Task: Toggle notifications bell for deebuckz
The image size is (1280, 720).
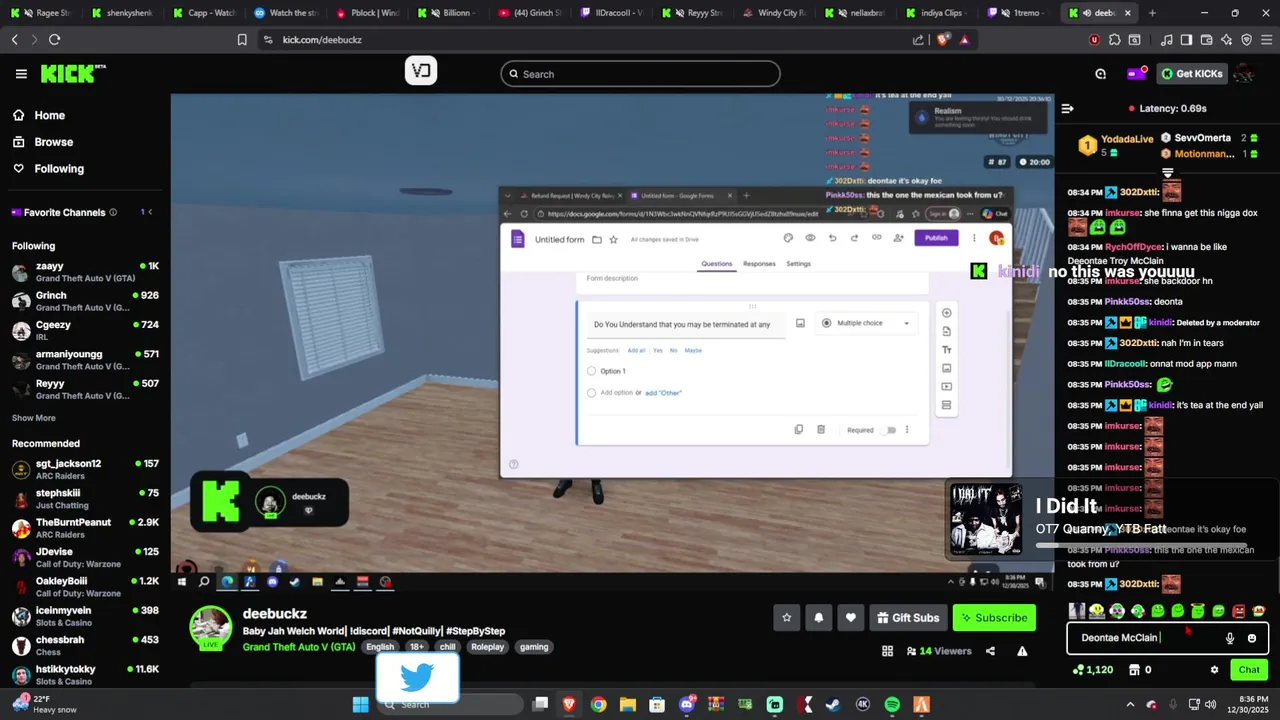Action: 819,618
